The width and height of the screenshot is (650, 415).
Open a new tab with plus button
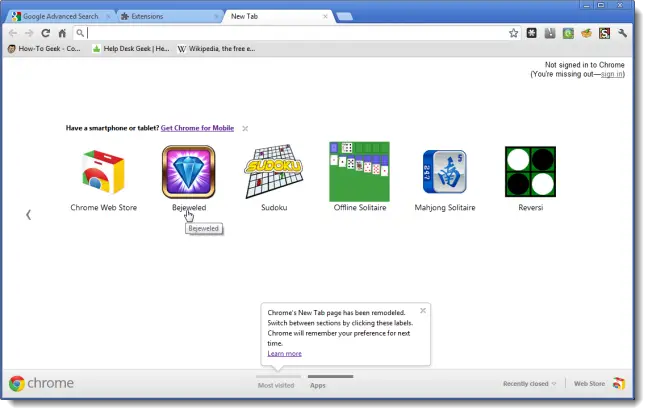(x=344, y=17)
